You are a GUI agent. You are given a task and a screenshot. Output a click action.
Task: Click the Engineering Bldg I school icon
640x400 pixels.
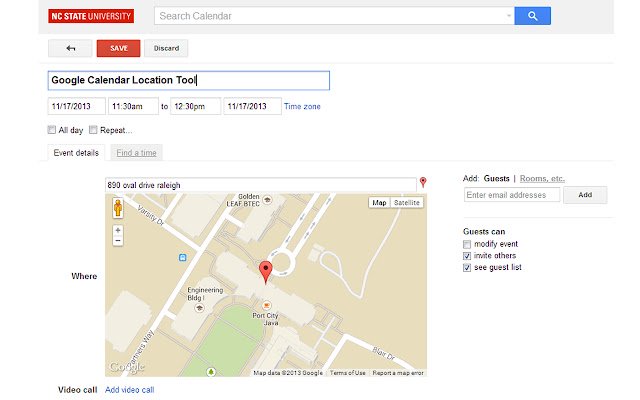[x=199, y=308]
